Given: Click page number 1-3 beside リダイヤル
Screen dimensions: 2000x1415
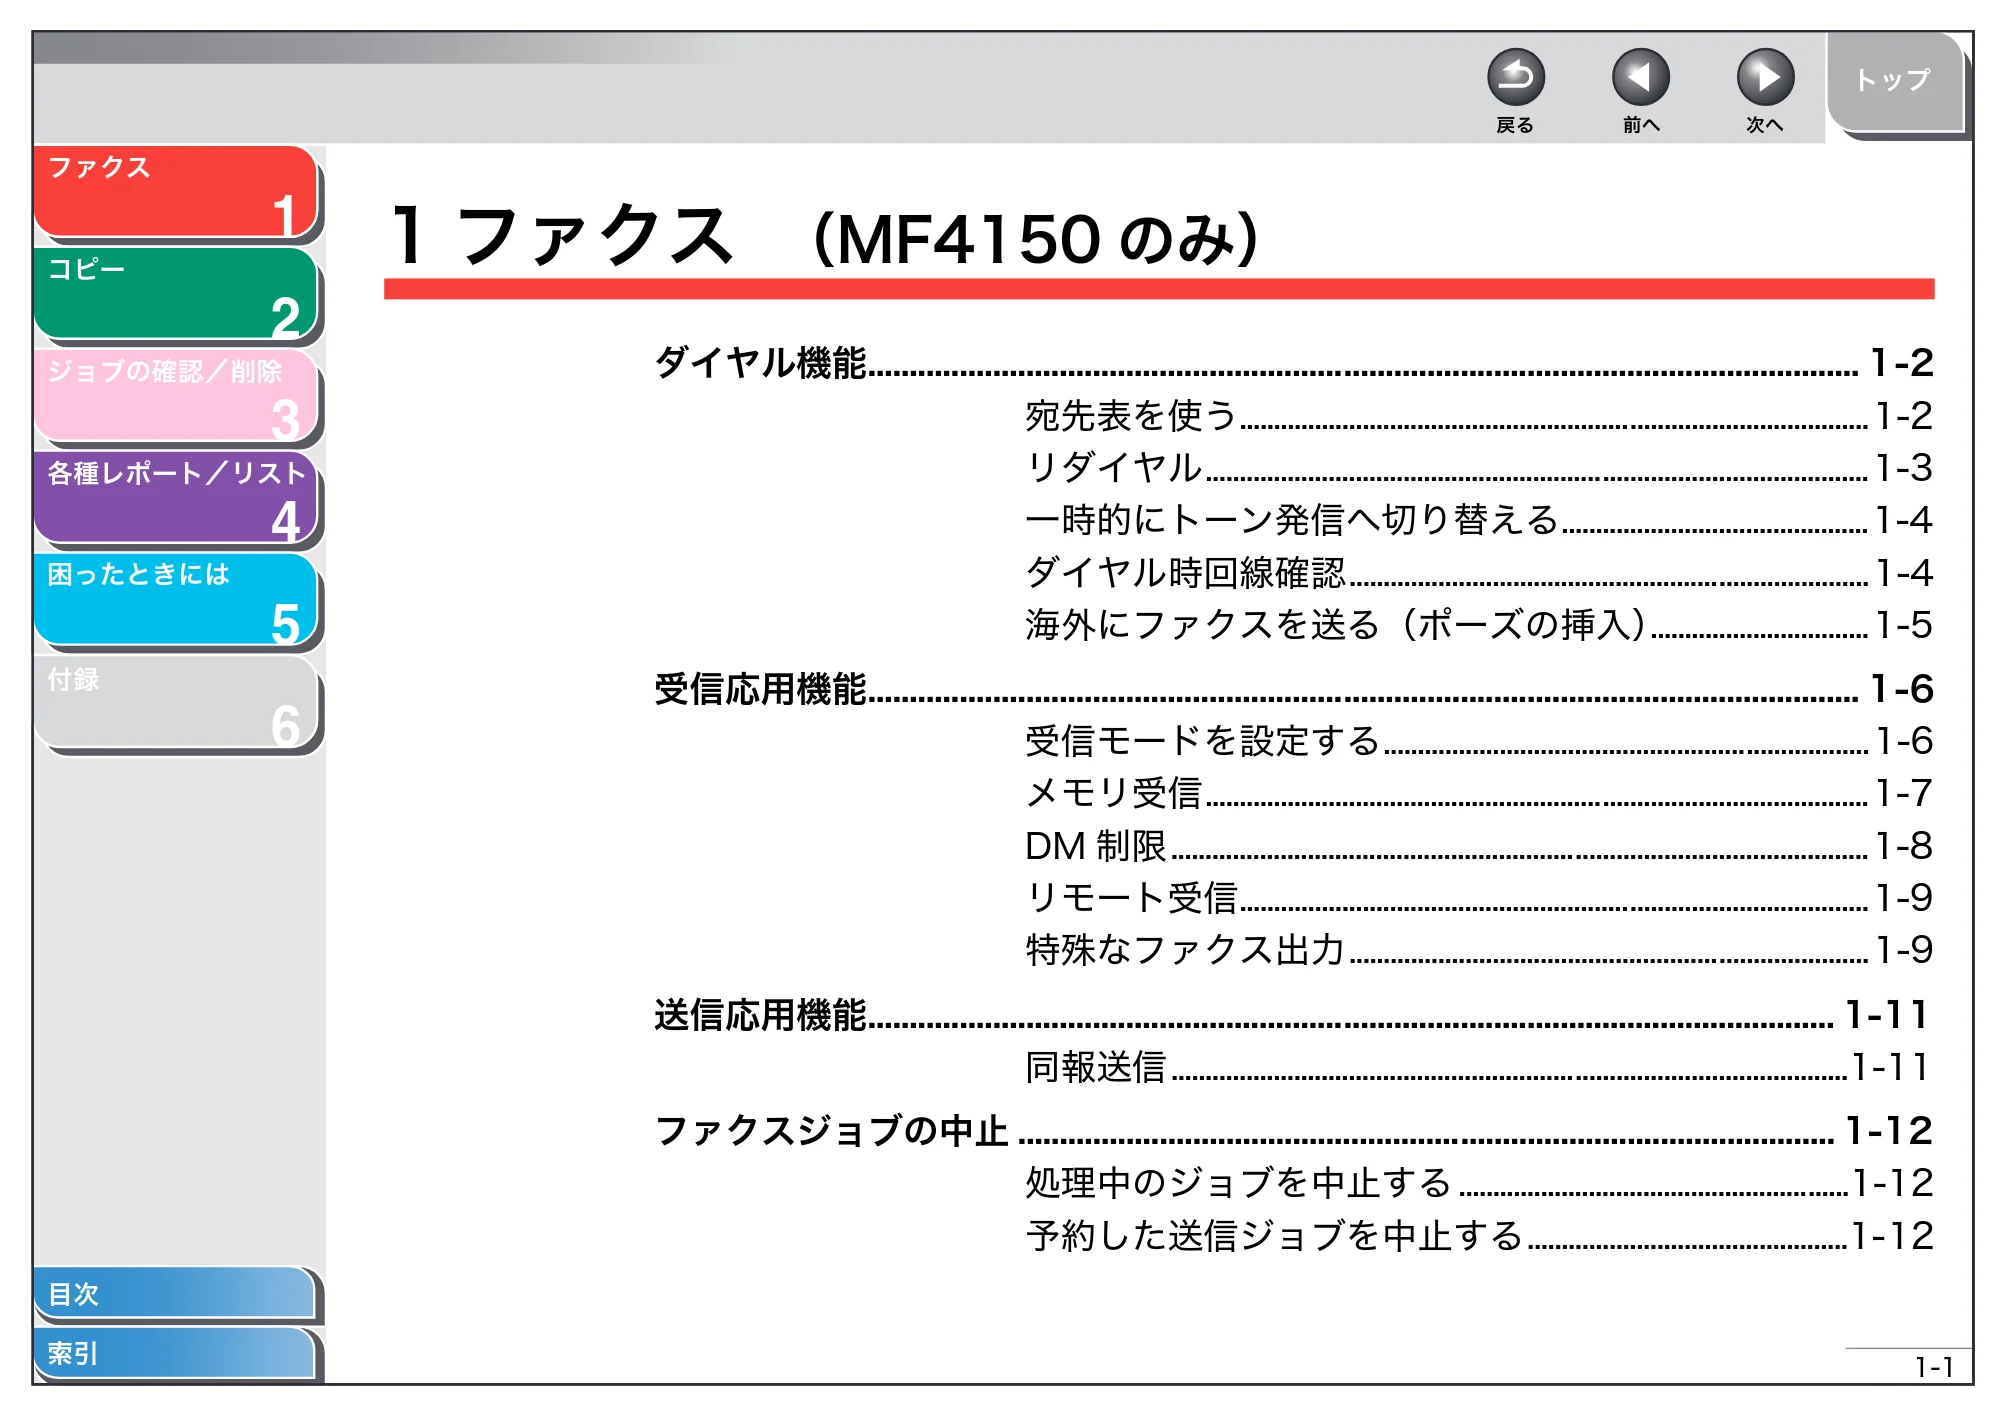Looking at the screenshot, I should (1903, 468).
